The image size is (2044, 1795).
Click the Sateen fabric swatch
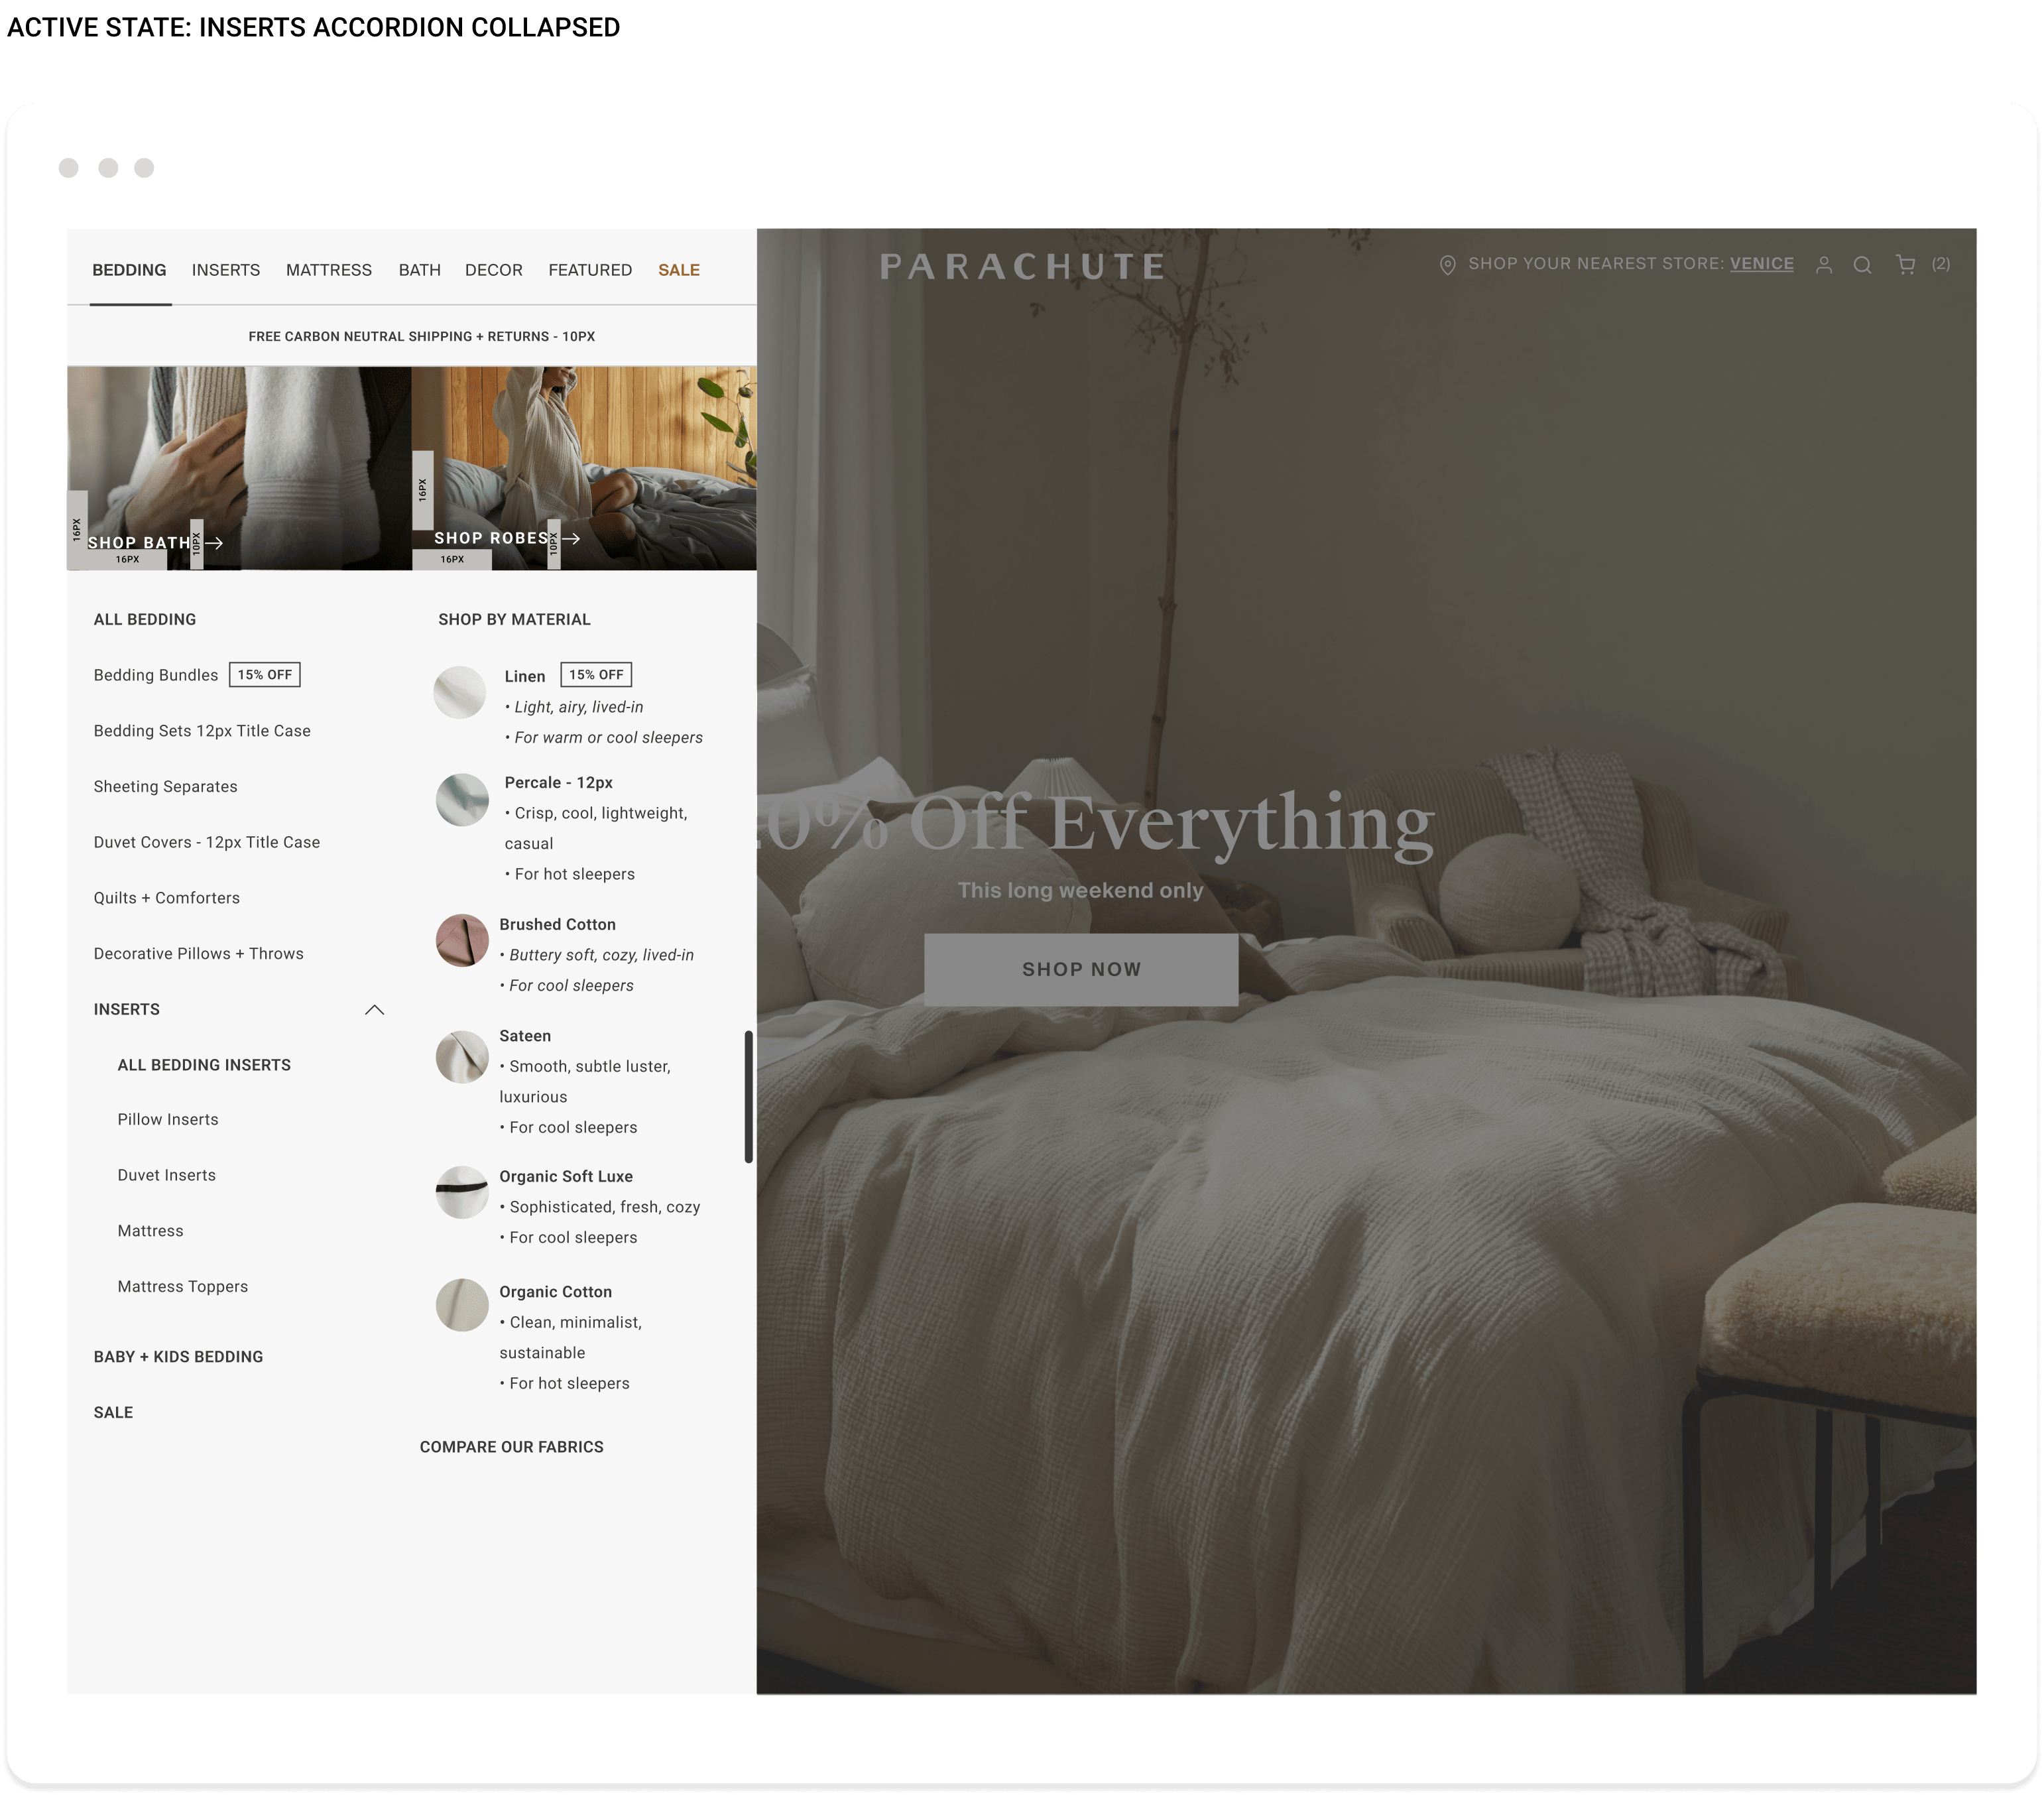[462, 1057]
